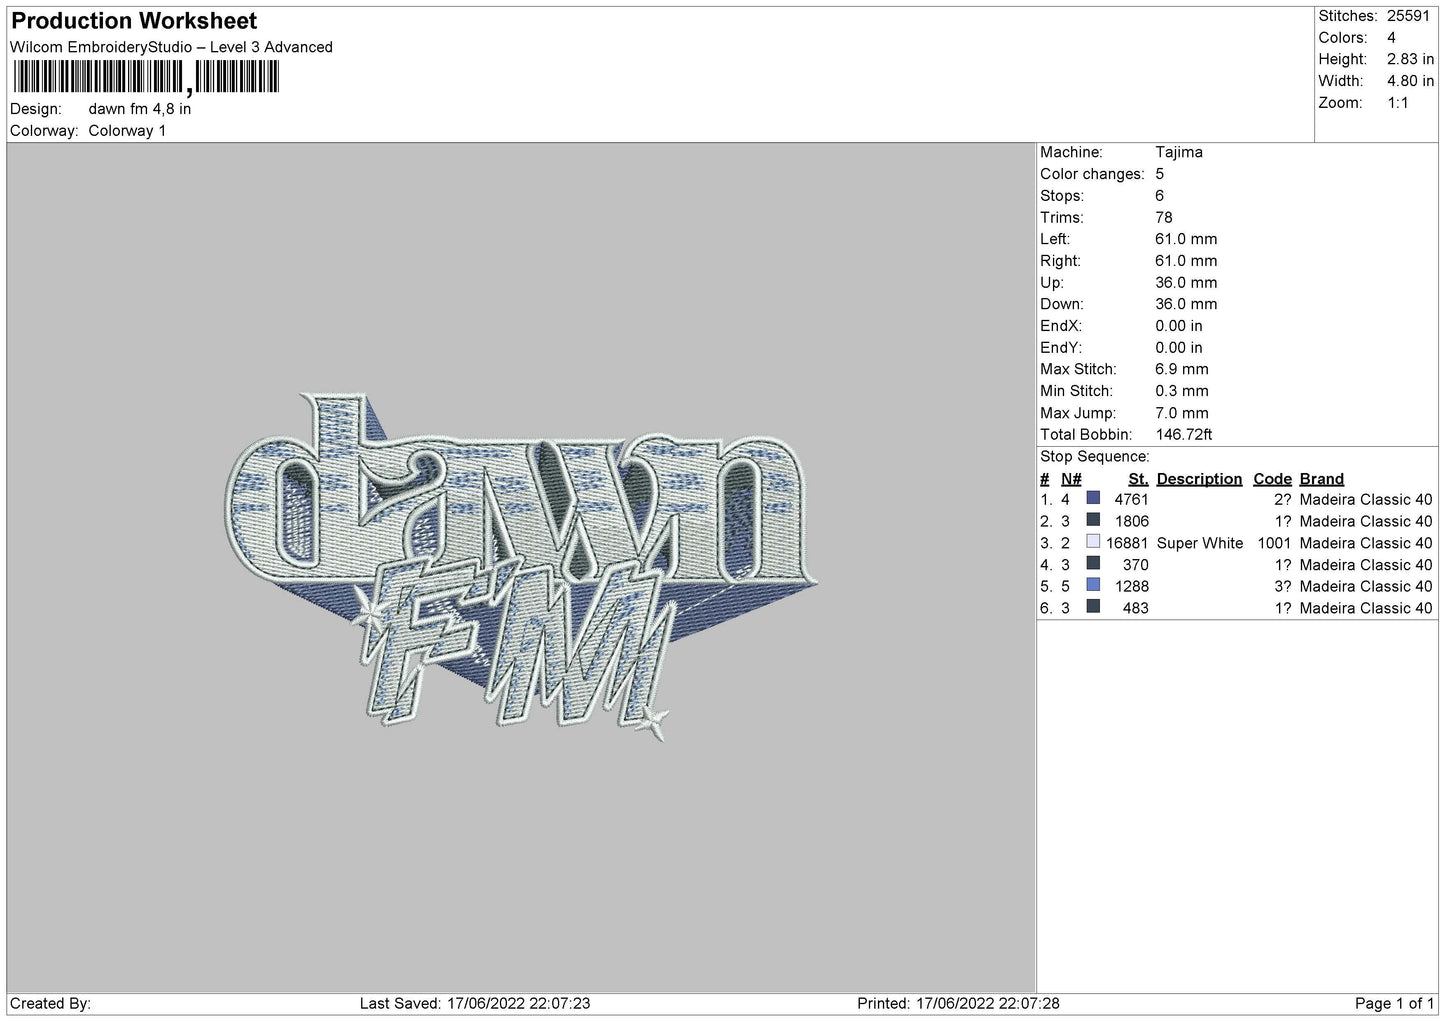
Task: Click the 'Stop Sequence:' heading
Action: click(x=1095, y=457)
